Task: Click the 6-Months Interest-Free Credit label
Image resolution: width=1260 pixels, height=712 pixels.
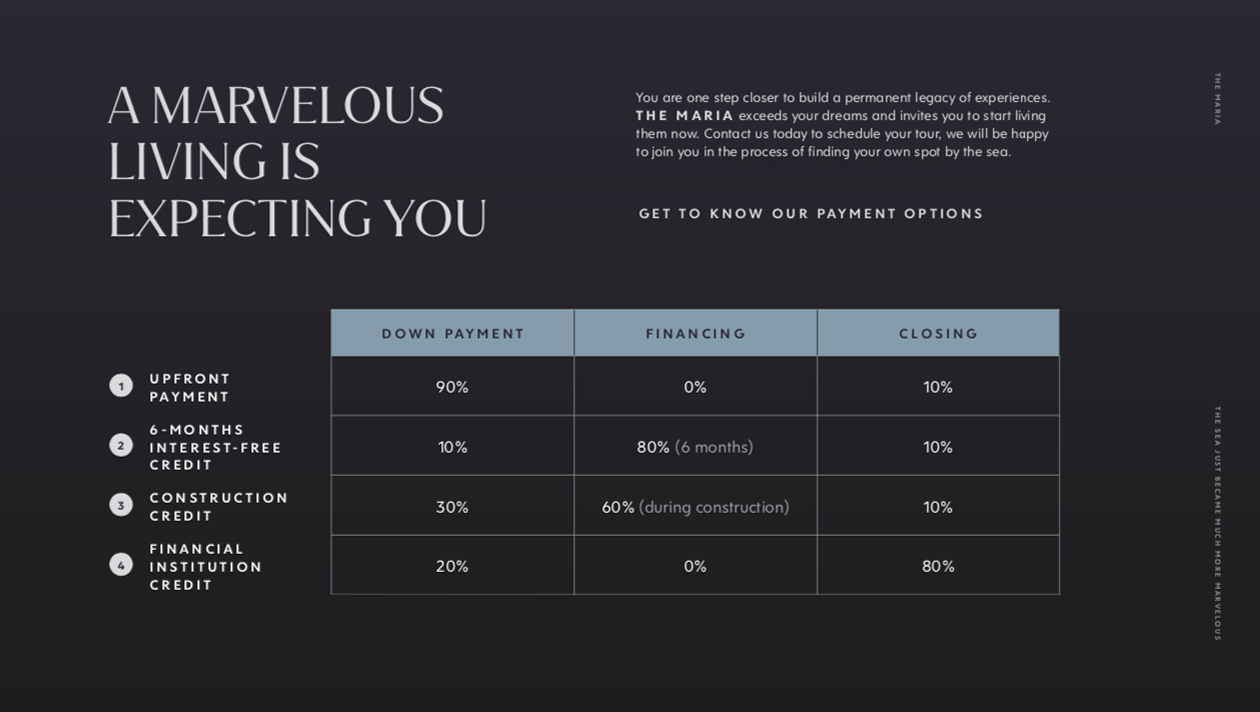Action: point(216,448)
